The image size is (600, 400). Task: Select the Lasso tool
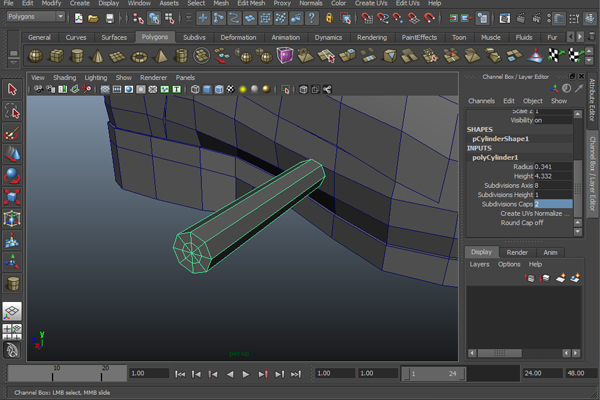coord(12,111)
